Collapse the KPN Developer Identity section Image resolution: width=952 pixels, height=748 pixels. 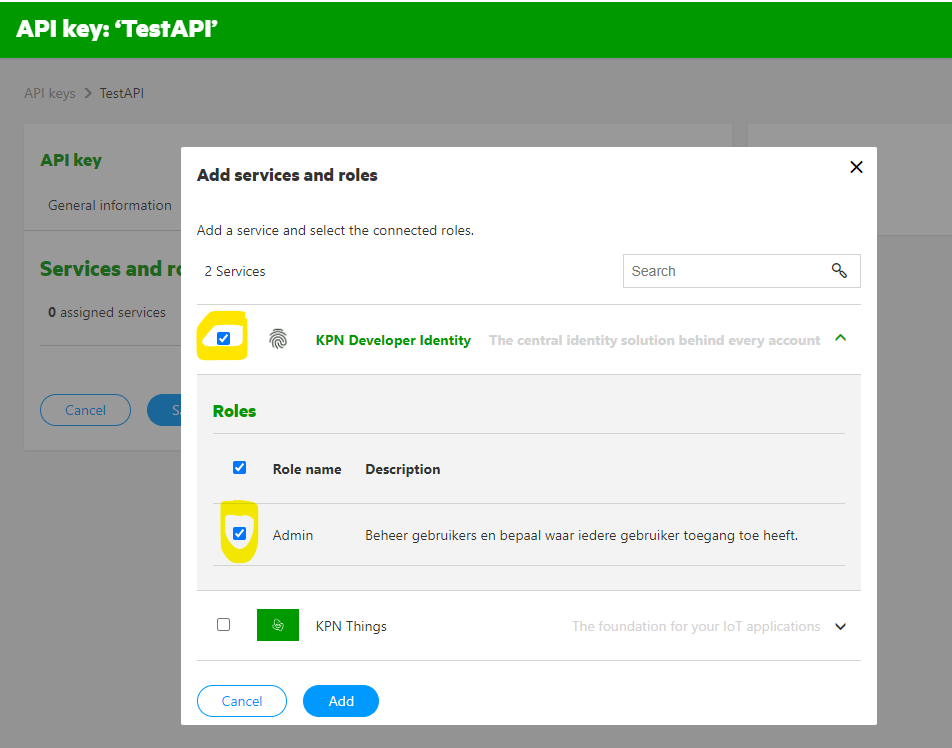(x=840, y=338)
